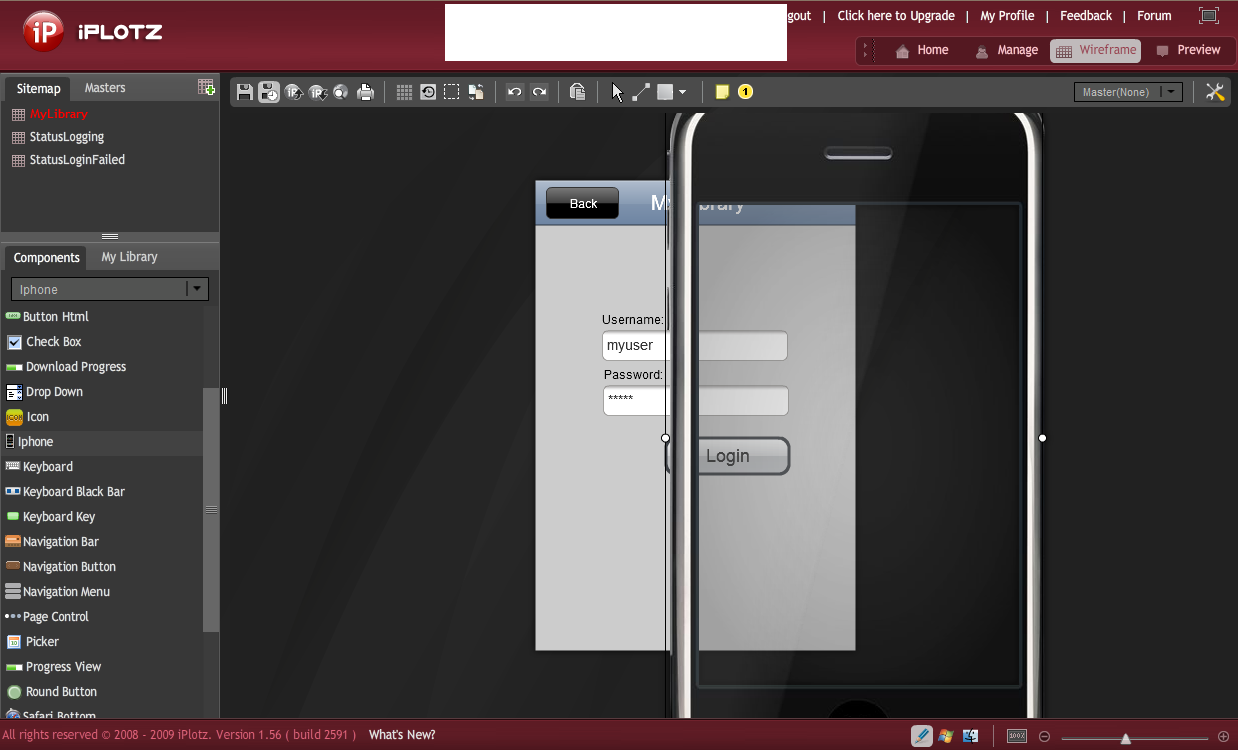
Task: Click the zoom out minus icon
Action: click(x=1044, y=737)
